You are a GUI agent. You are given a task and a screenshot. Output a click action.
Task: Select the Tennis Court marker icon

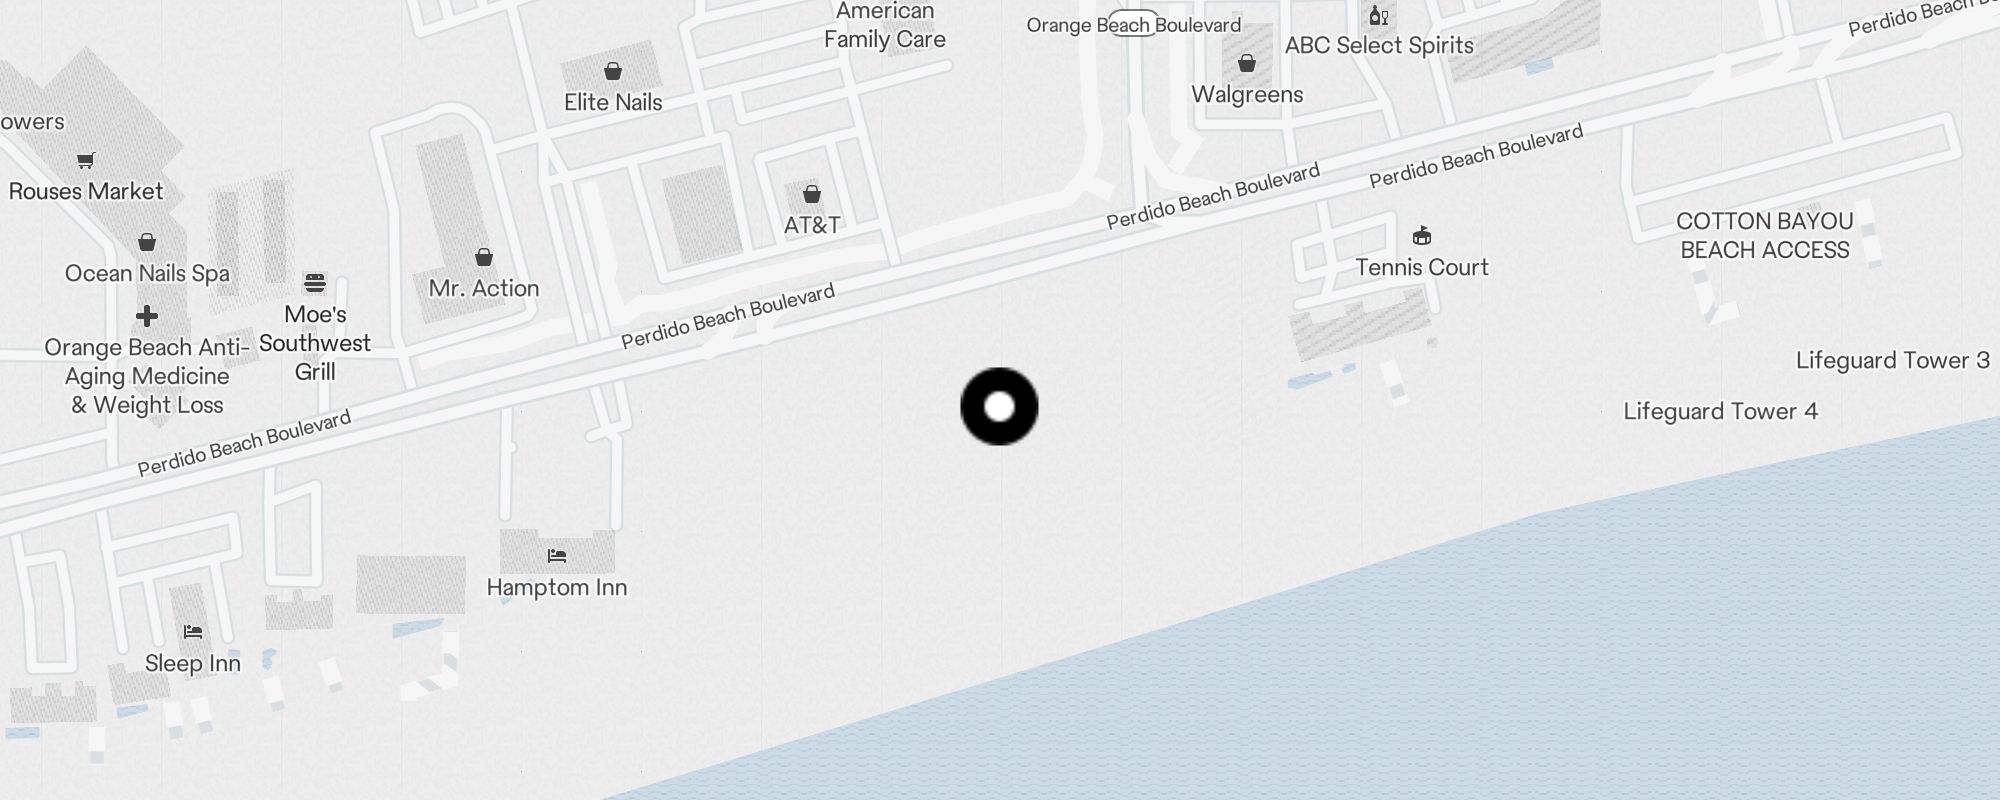1422,237
